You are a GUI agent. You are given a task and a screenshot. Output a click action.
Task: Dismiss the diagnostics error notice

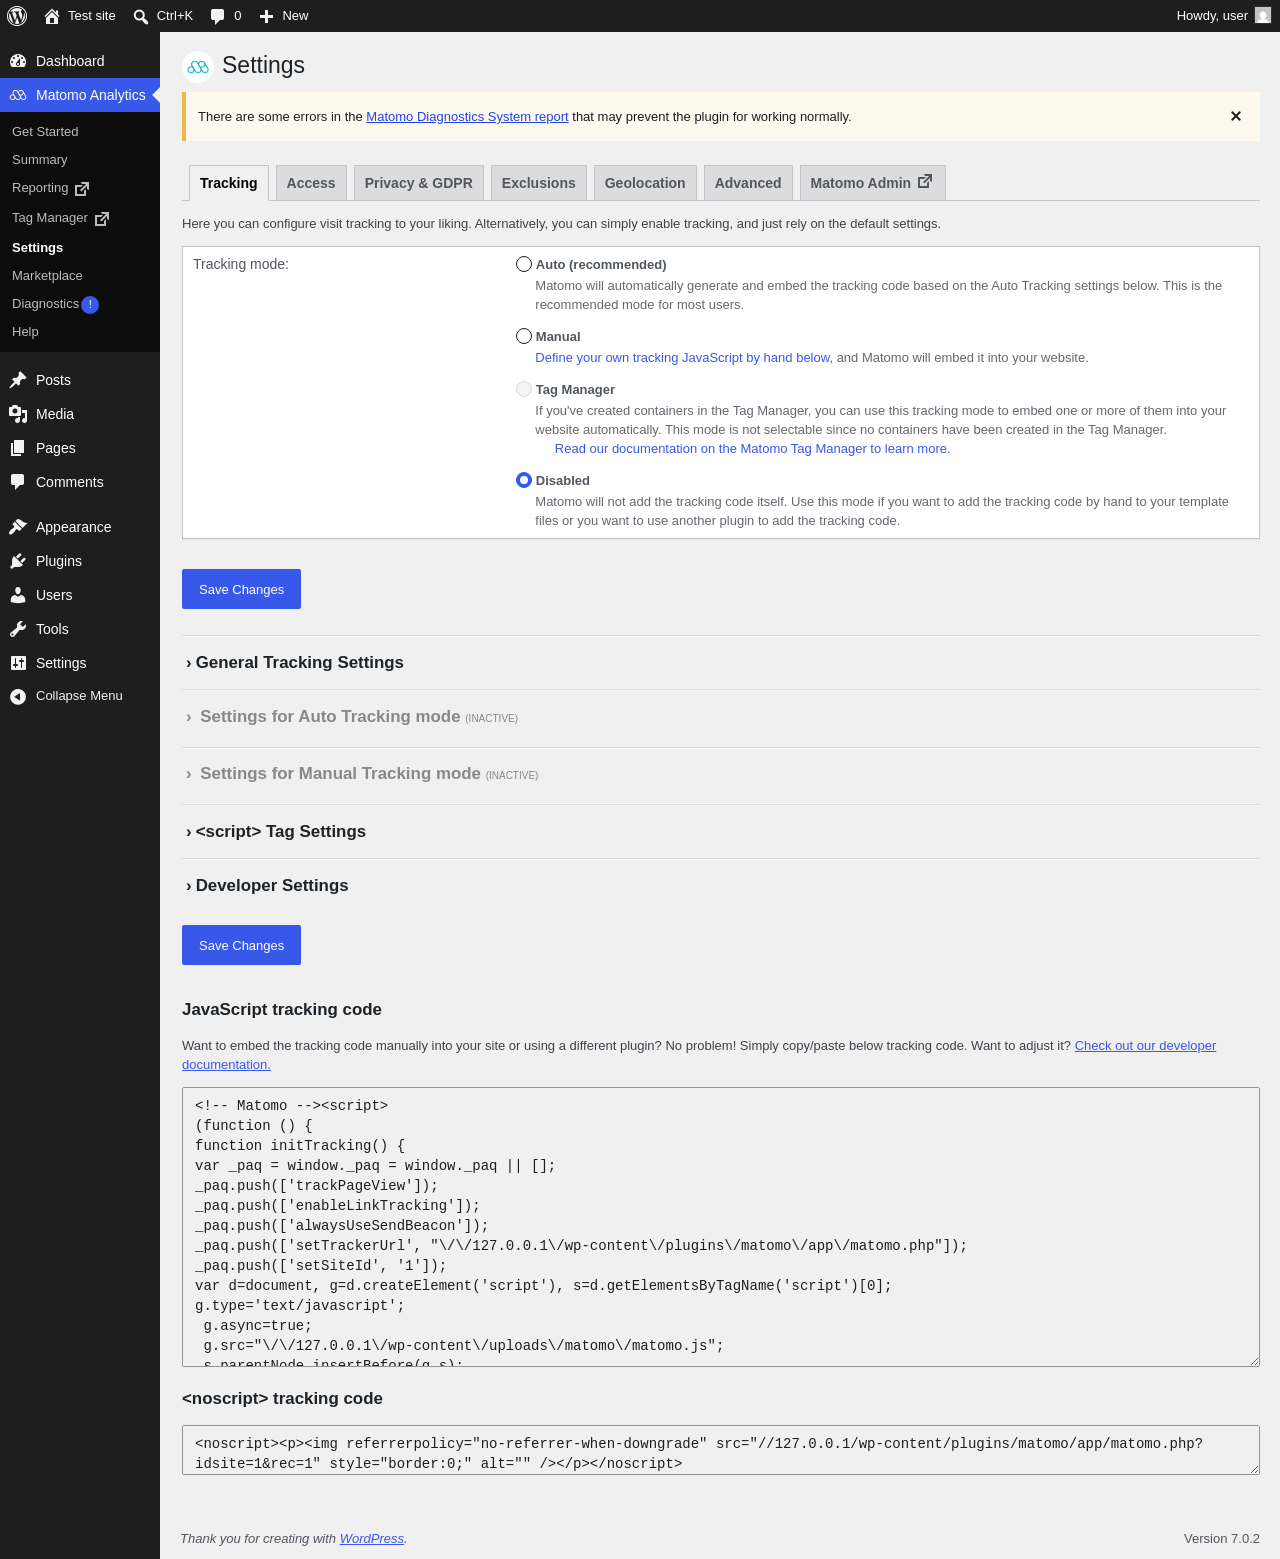coord(1236,116)
